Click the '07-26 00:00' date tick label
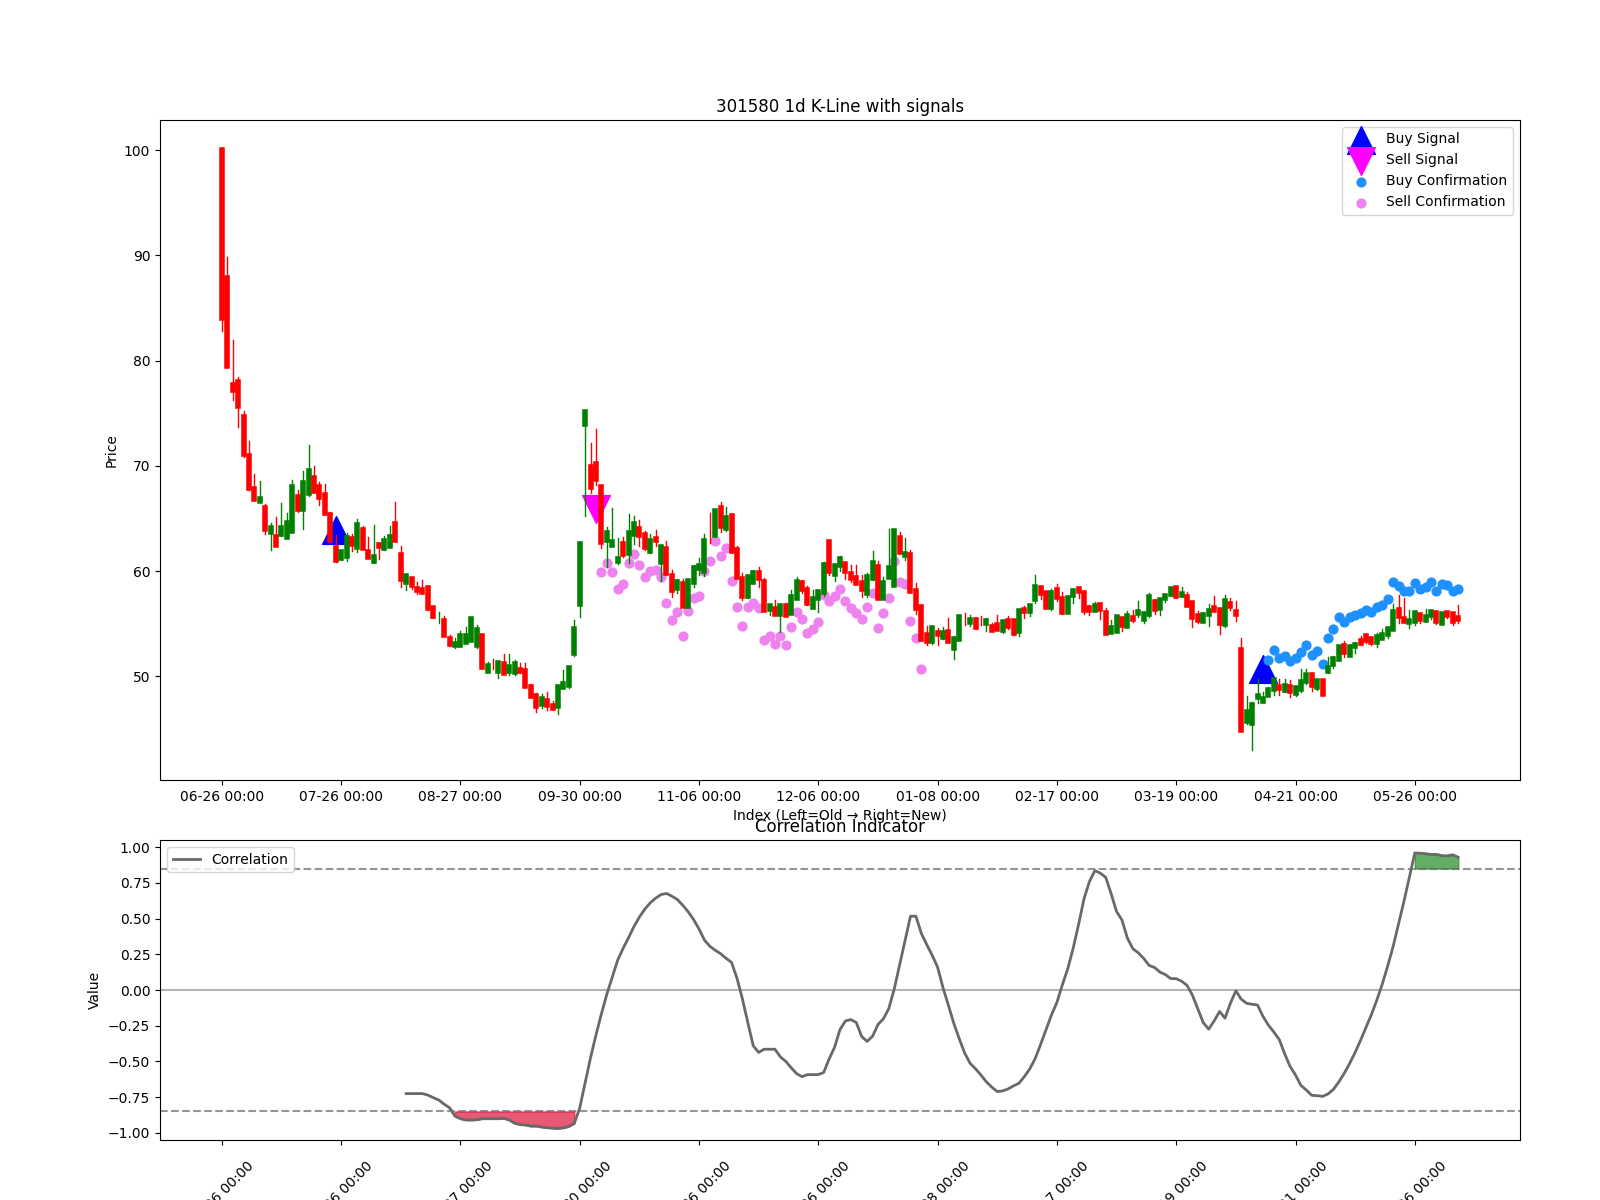1600x1200 pixels. (x=341, y=797)
